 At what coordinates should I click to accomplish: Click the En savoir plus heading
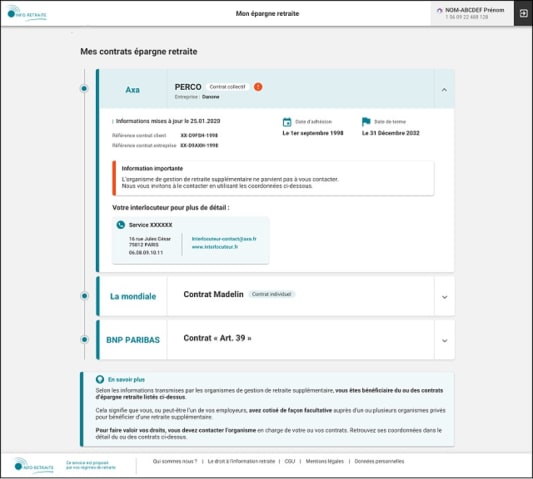126,380
